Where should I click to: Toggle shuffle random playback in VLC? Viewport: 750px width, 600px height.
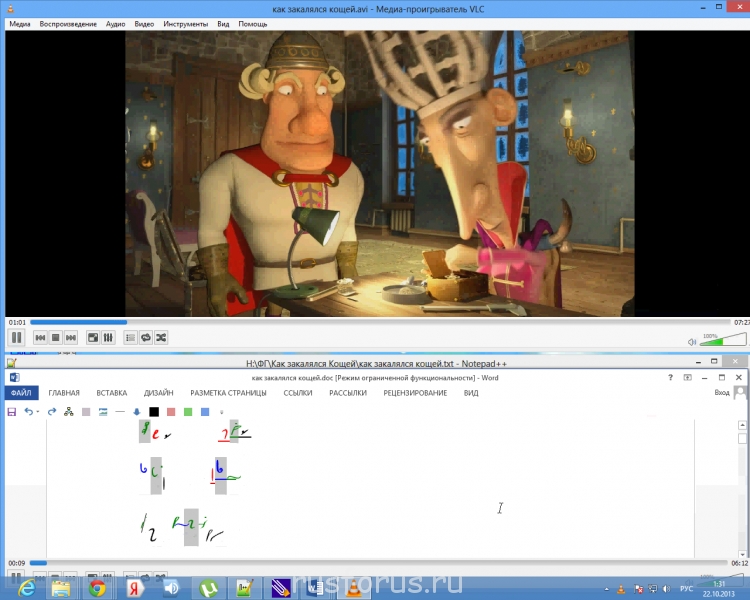[160, 338]
